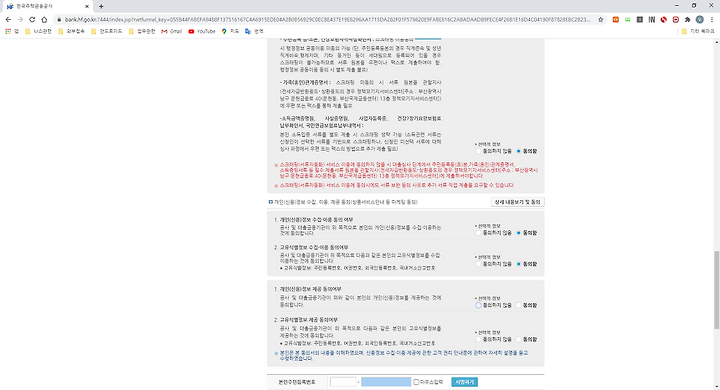Open the Chrome profile avatar
This screenshot has width=720, height=390.
coord(700,20)
